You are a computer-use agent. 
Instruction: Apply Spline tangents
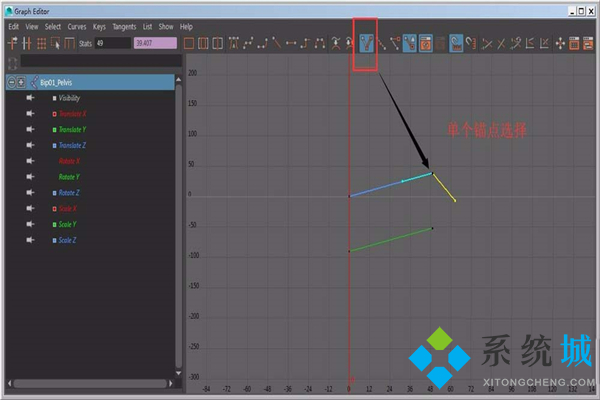(x=248, y=43)
